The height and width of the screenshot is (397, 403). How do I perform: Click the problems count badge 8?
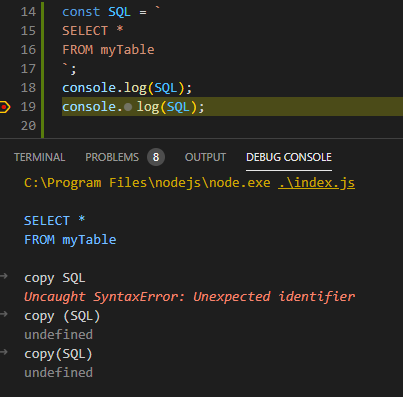[x=156, y=157]
